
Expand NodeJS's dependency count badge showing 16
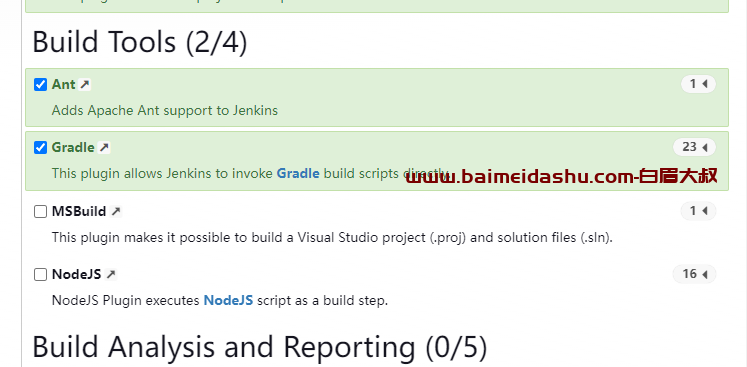[x=694, y=274]
